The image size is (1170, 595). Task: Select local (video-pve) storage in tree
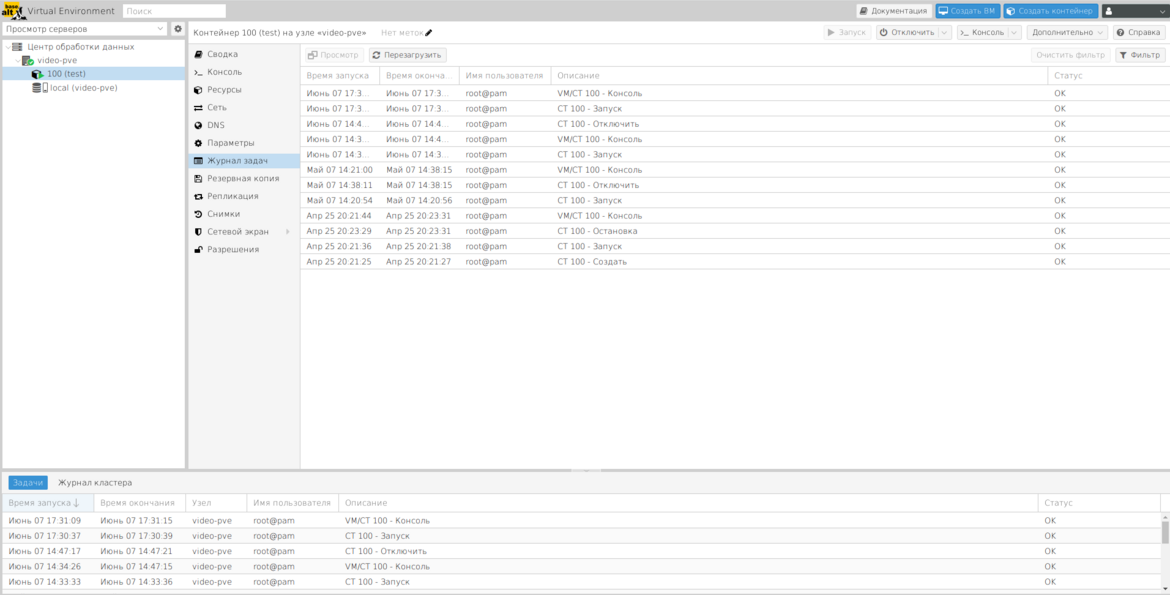83,88
